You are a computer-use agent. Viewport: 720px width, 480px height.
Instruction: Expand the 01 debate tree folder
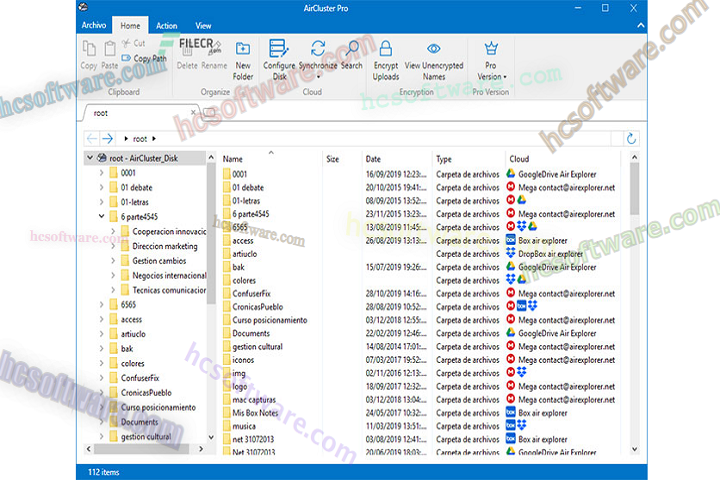(101, 187)
